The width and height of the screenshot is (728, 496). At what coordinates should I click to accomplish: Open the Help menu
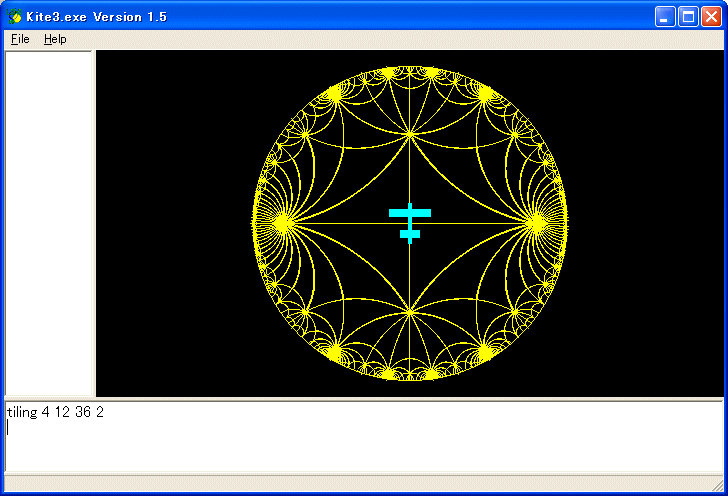point(55,39)
